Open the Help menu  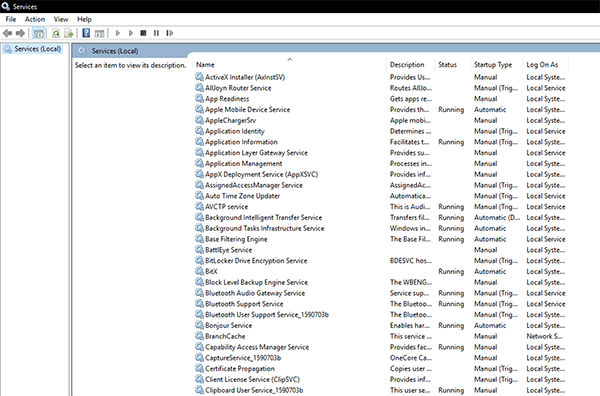coord(84,19)
